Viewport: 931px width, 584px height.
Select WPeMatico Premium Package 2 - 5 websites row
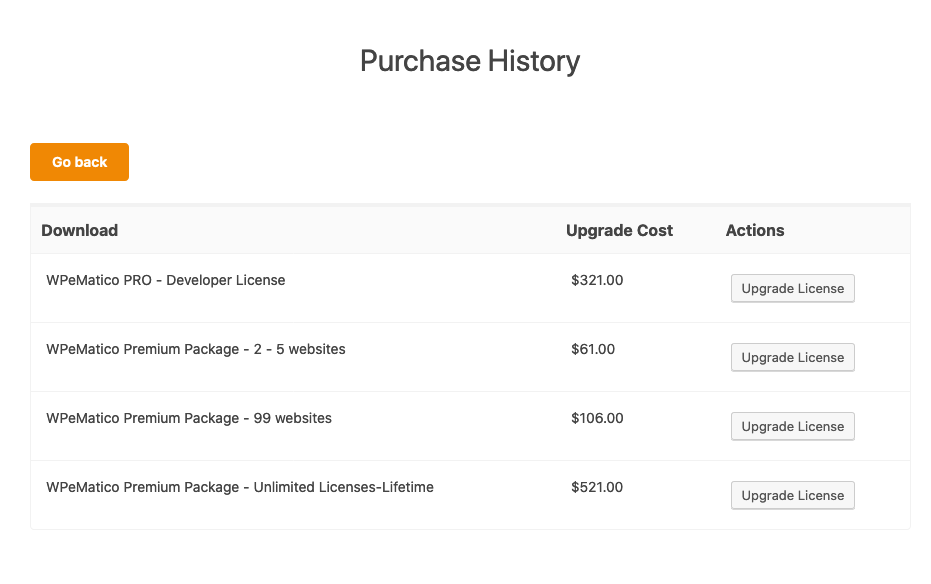tap(470, 357)
